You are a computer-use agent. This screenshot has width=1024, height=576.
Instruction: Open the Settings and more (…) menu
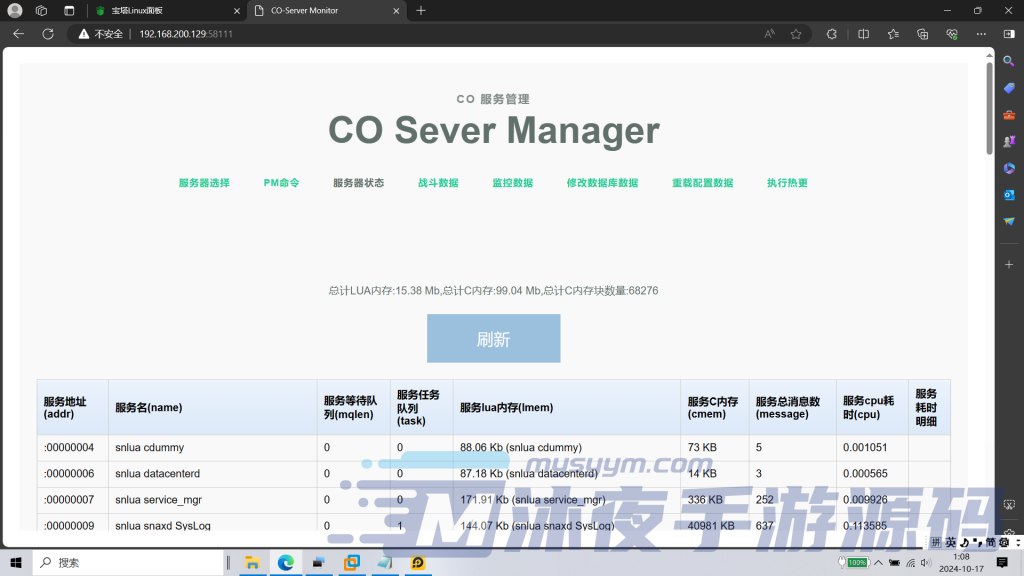pos(980,33)
